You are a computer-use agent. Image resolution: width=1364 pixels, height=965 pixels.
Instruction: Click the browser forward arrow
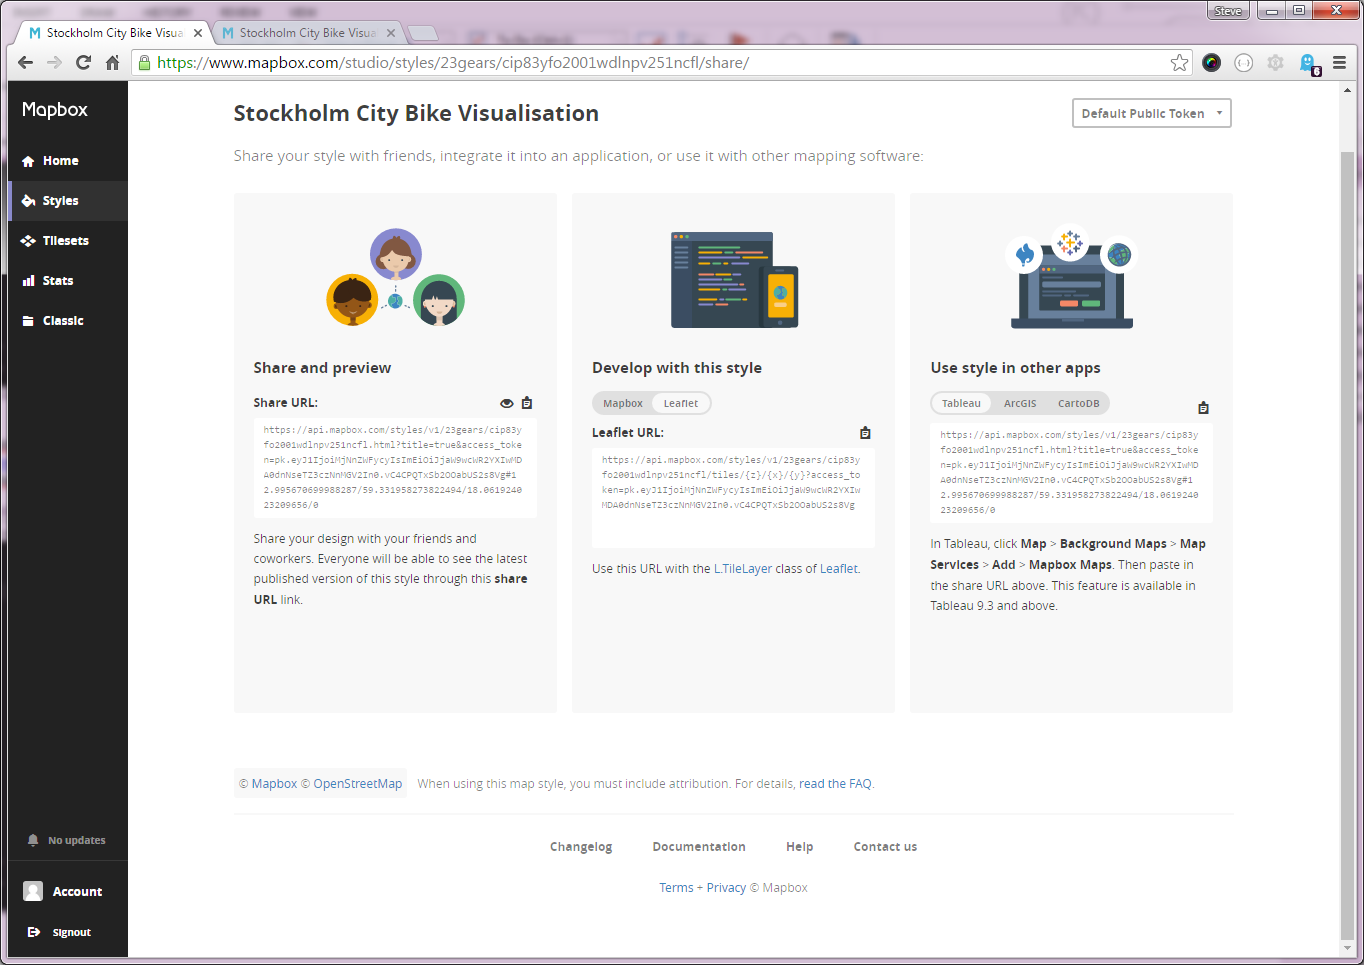tap(55, 62)
